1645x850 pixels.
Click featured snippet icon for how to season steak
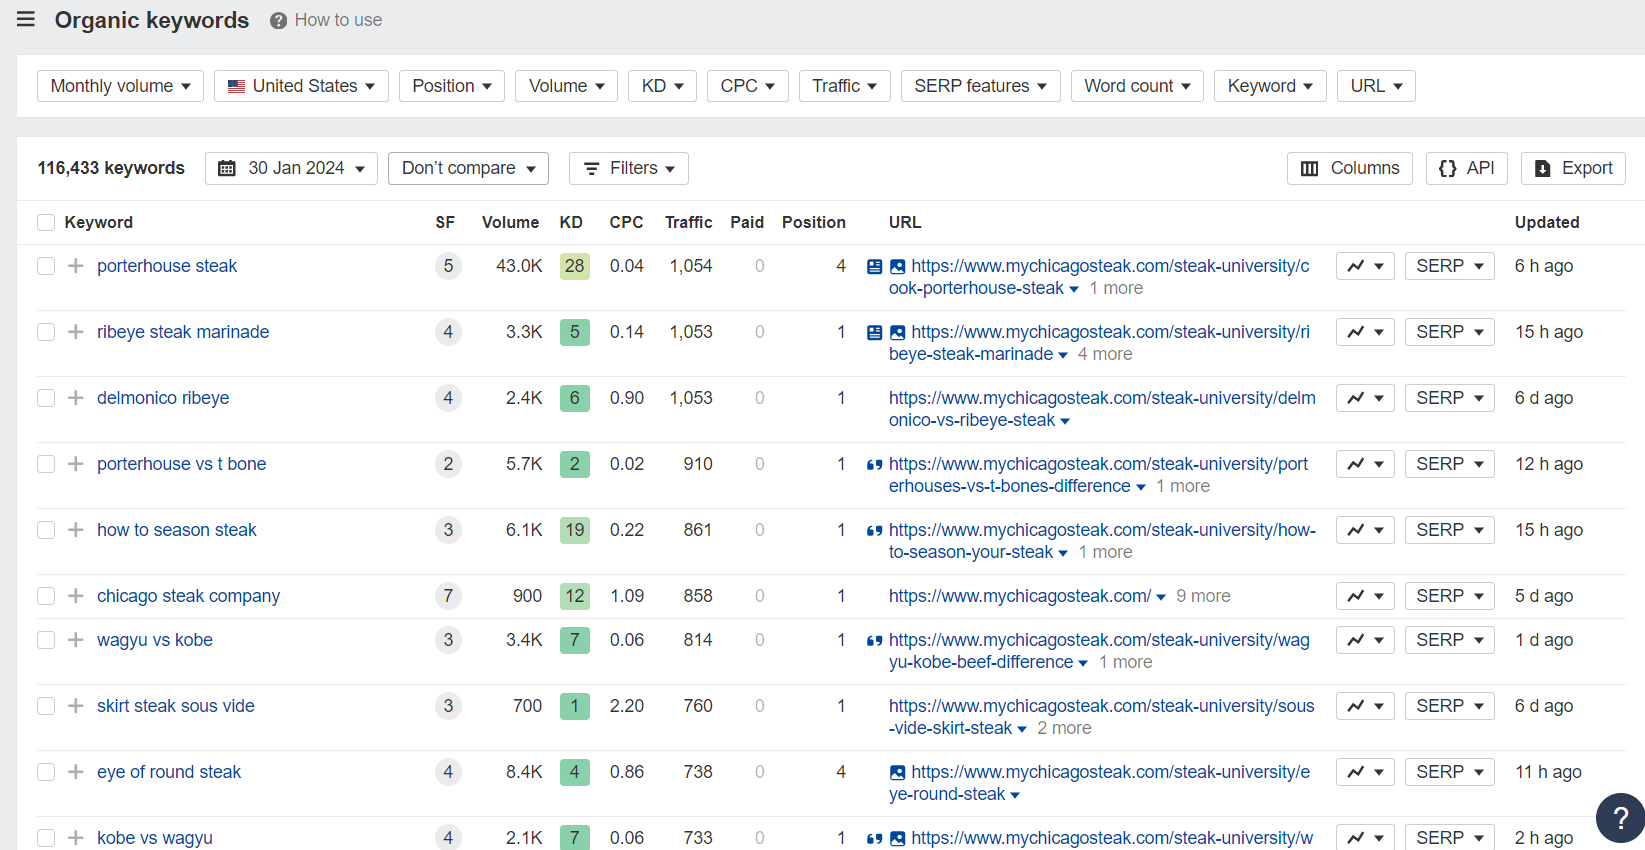(875, 530)
